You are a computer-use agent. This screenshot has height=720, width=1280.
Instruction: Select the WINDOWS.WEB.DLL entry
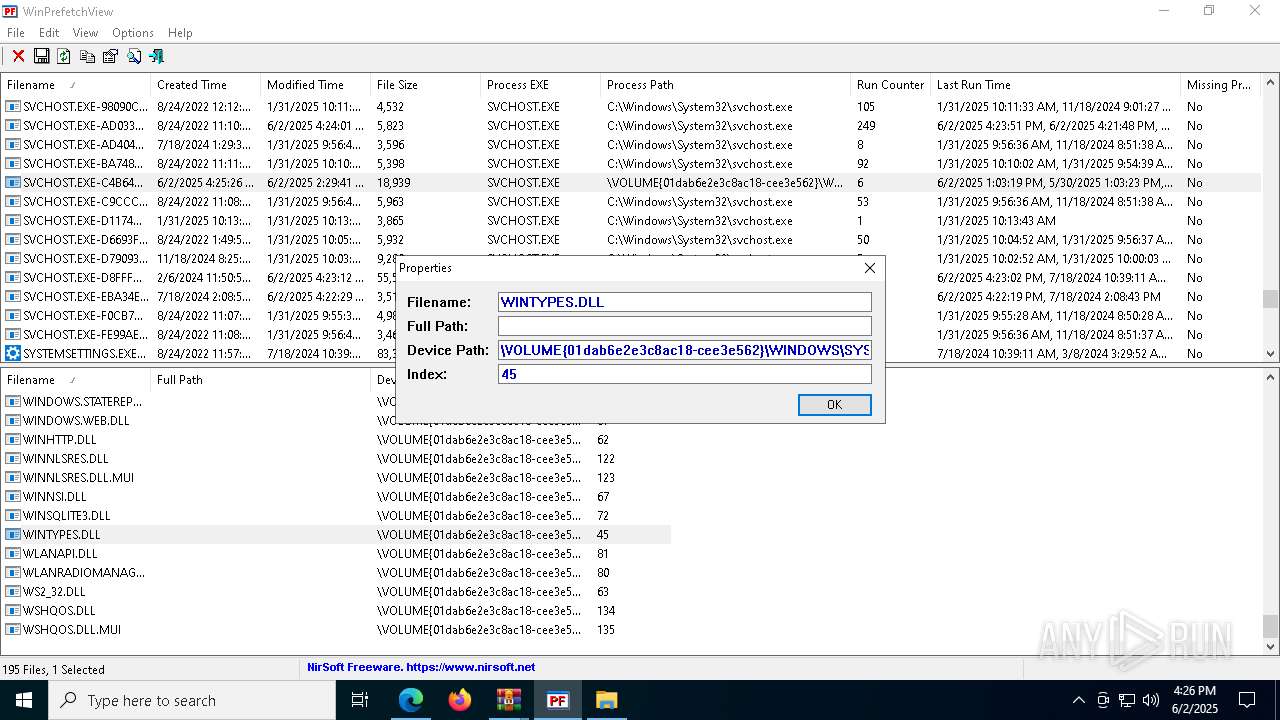click(x=336, y=421)
